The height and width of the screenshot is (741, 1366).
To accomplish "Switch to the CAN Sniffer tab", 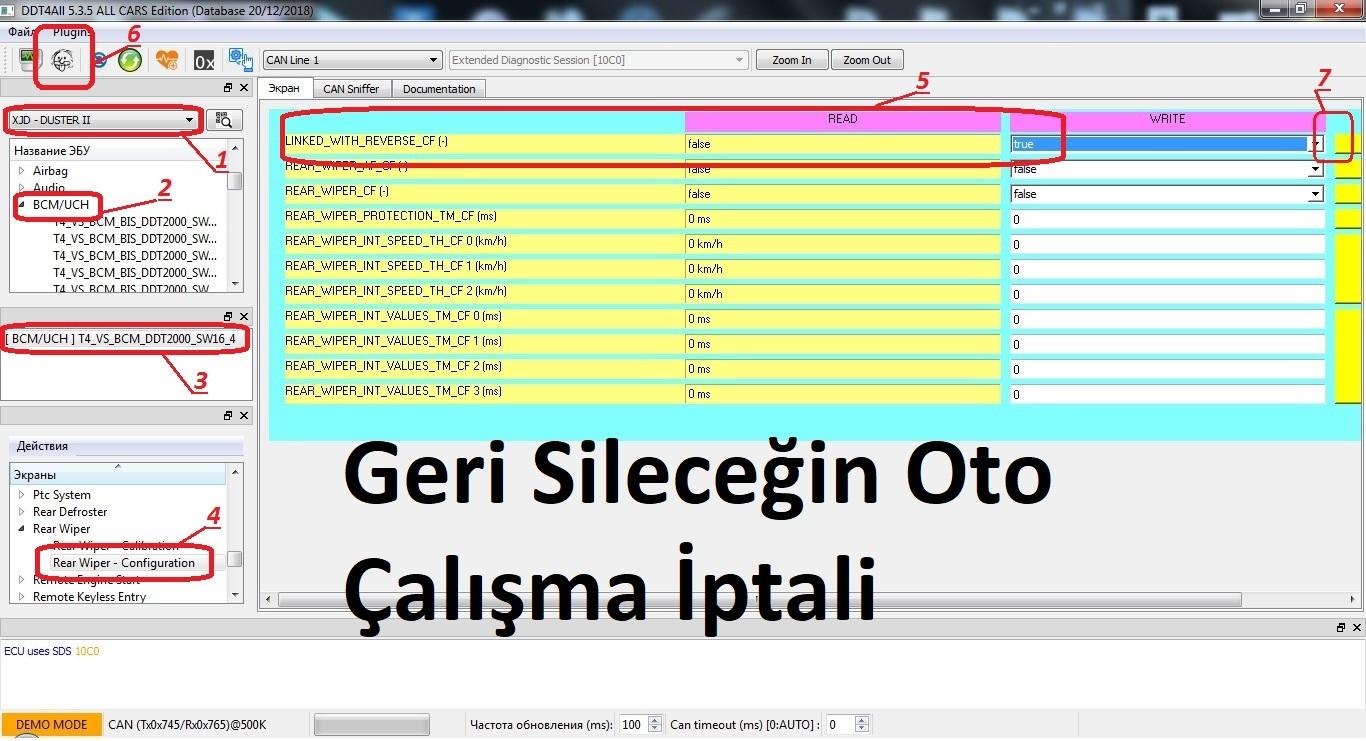I will 351,89.
